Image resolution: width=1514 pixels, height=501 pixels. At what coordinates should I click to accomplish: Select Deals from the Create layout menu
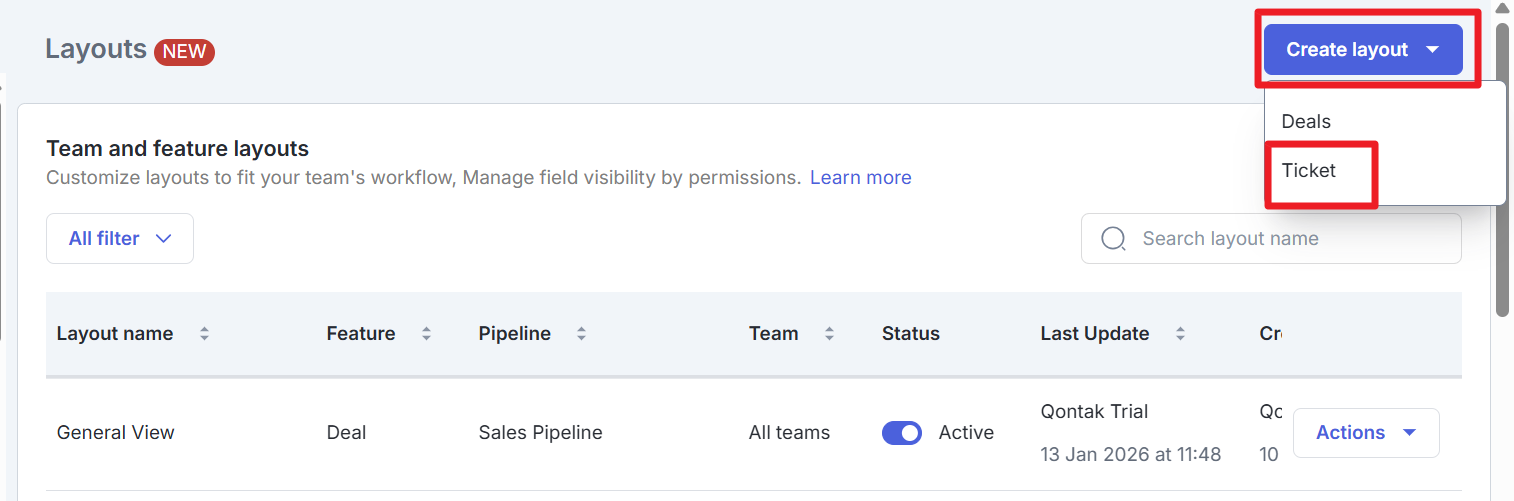[x=1306, y=121]
